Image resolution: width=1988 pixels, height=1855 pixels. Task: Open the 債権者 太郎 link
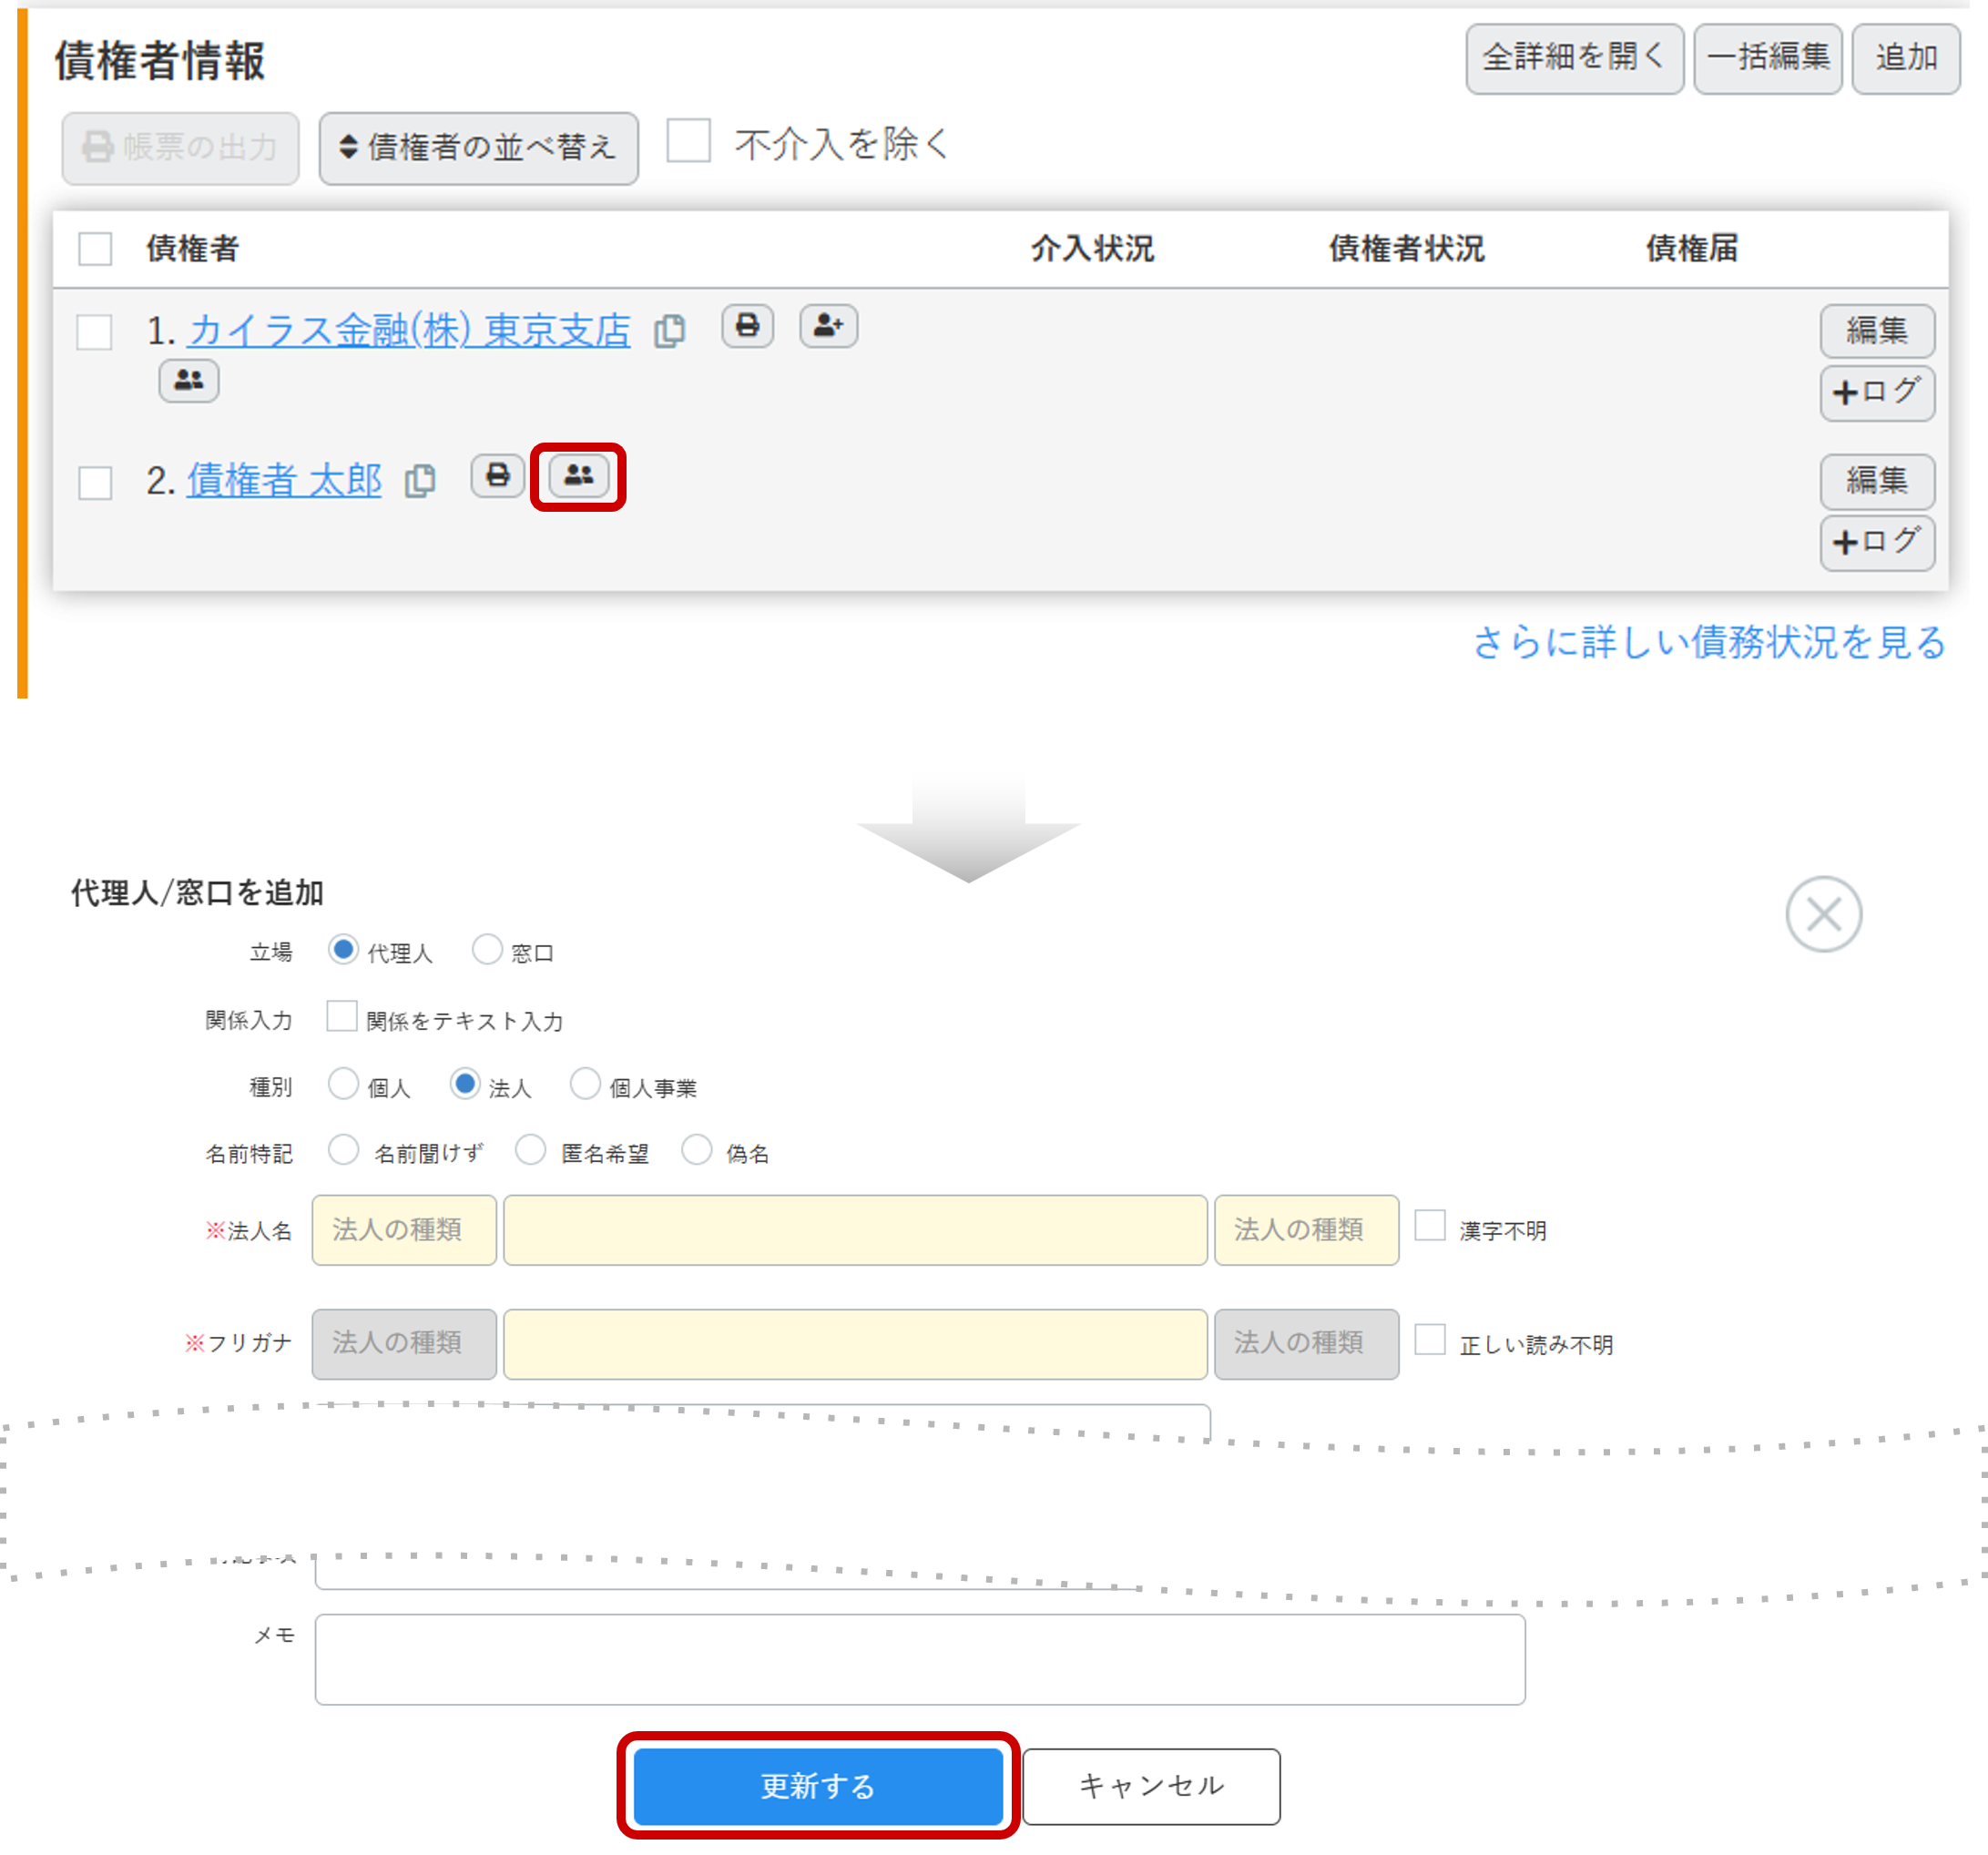pos(284,481)
